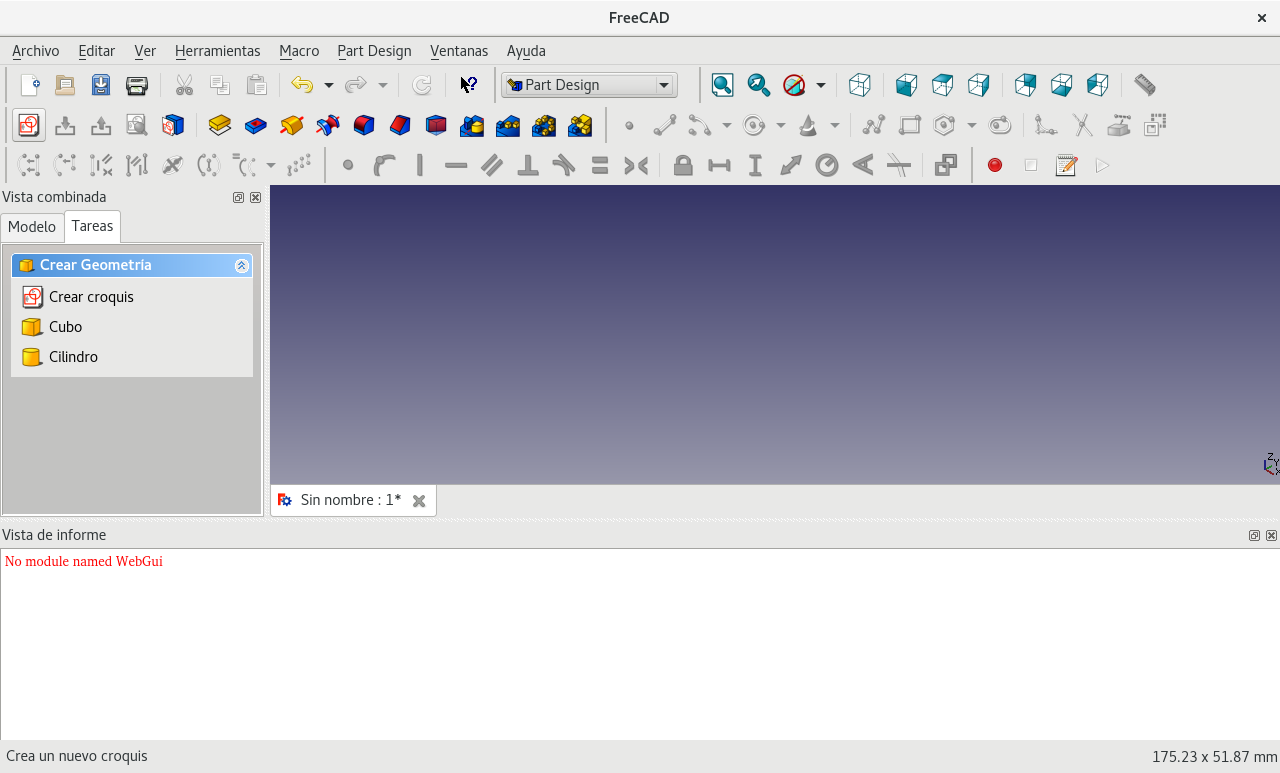The height and width of the screenshot is (773, 1280).
Task: Pick the sketcher rectangle tool
Action: [910, 125]
